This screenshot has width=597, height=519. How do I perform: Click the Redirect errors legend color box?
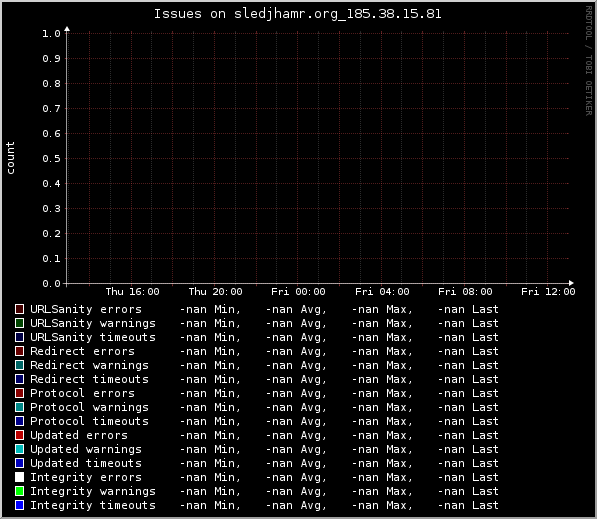[x=19, y=351]
